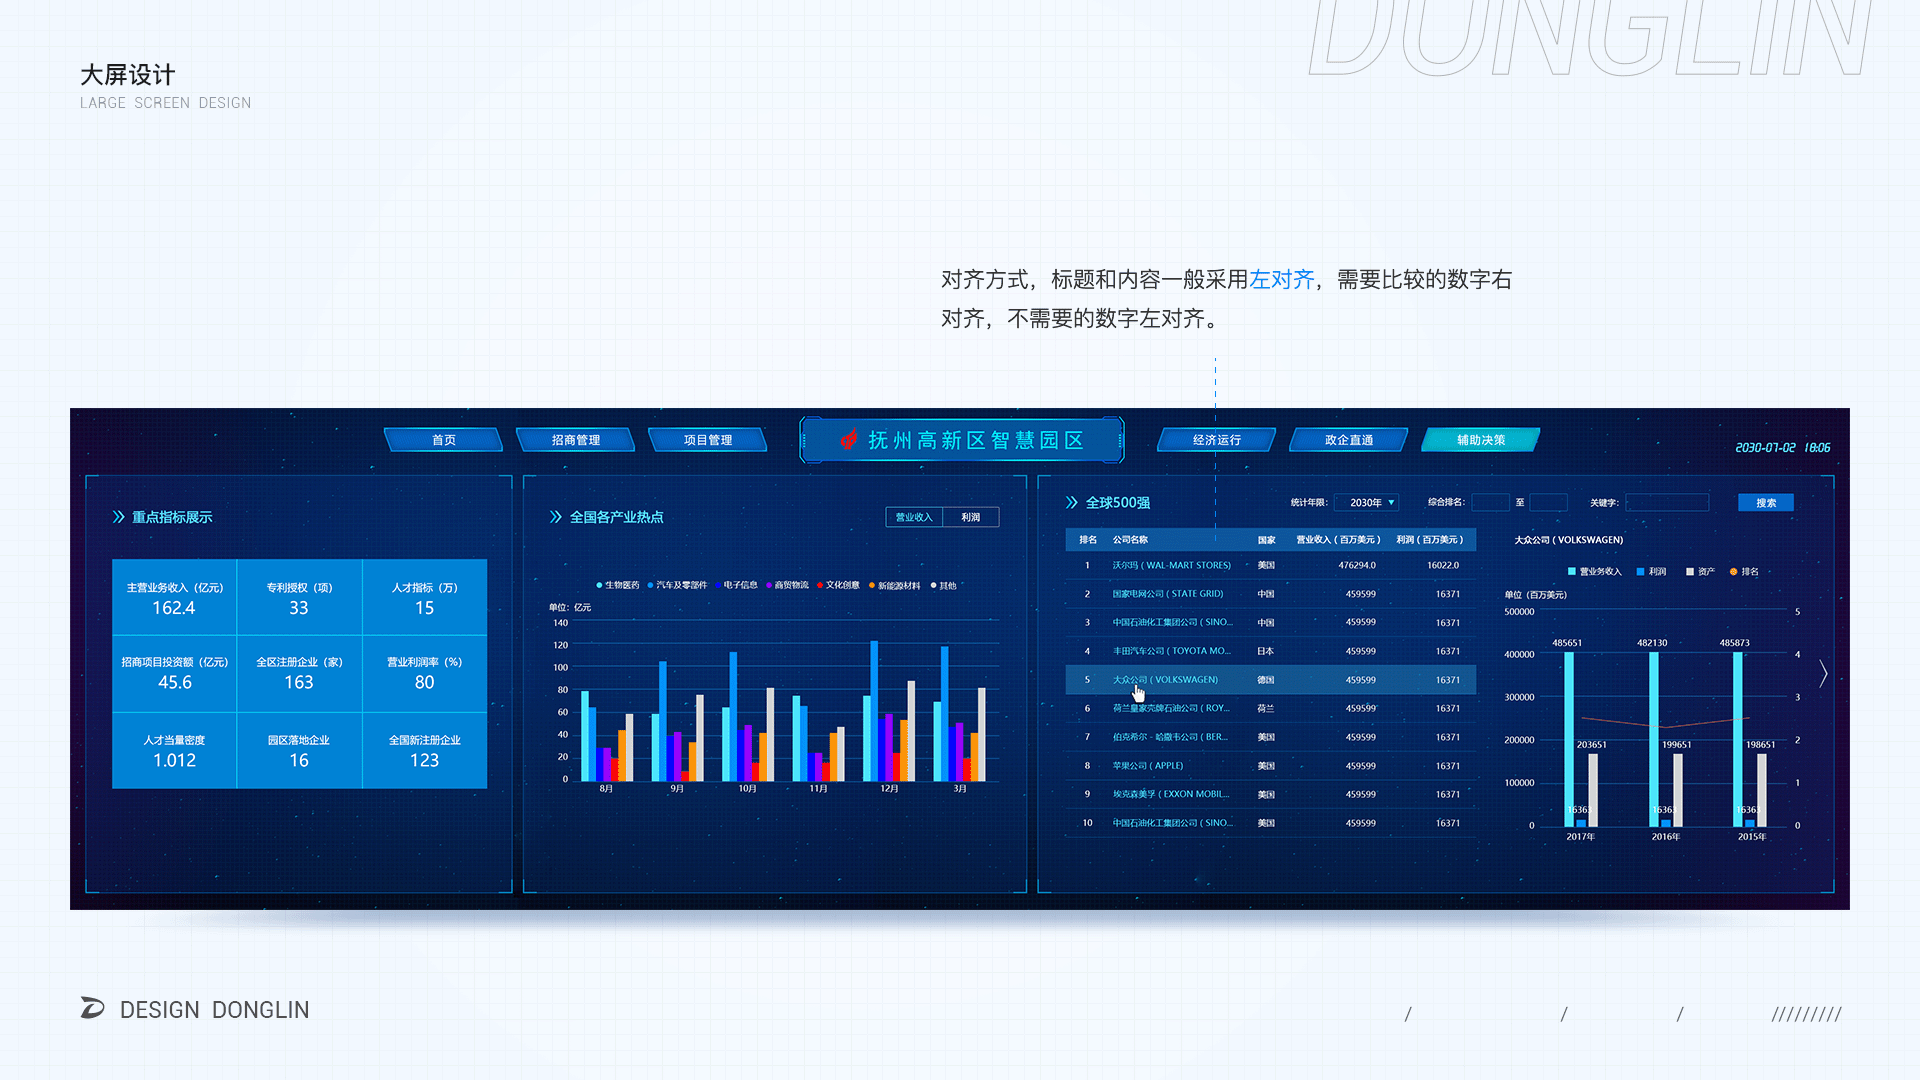This screenshot has height=1080, width=1920.
Task: Open 伯克希尔-哈撒韦公司 row
Action: [x=1270, y=737]
